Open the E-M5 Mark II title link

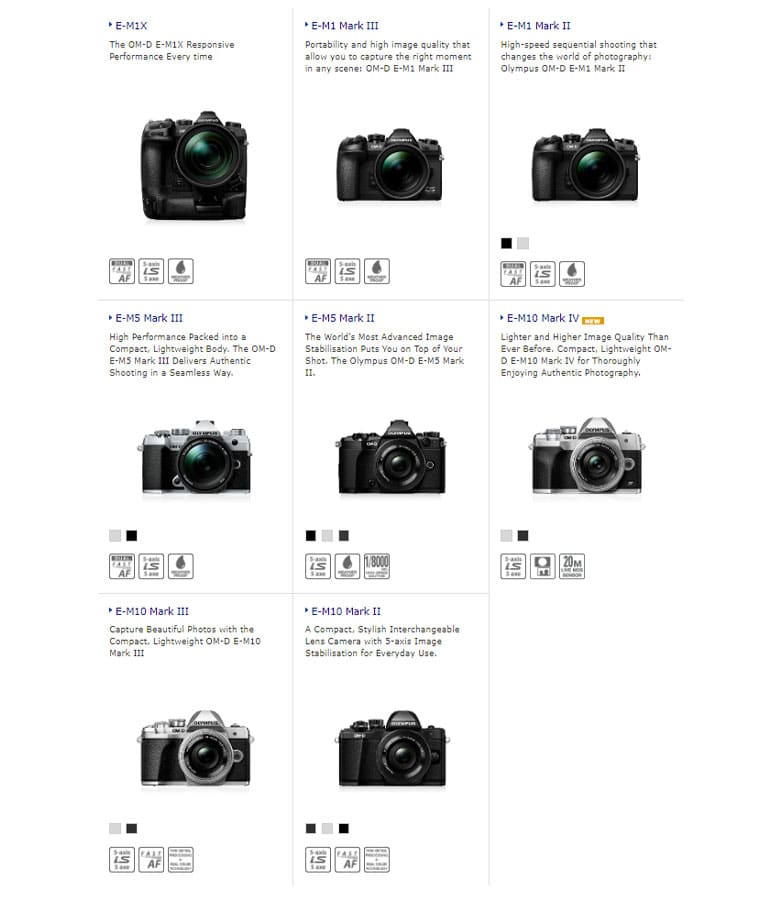343,318
